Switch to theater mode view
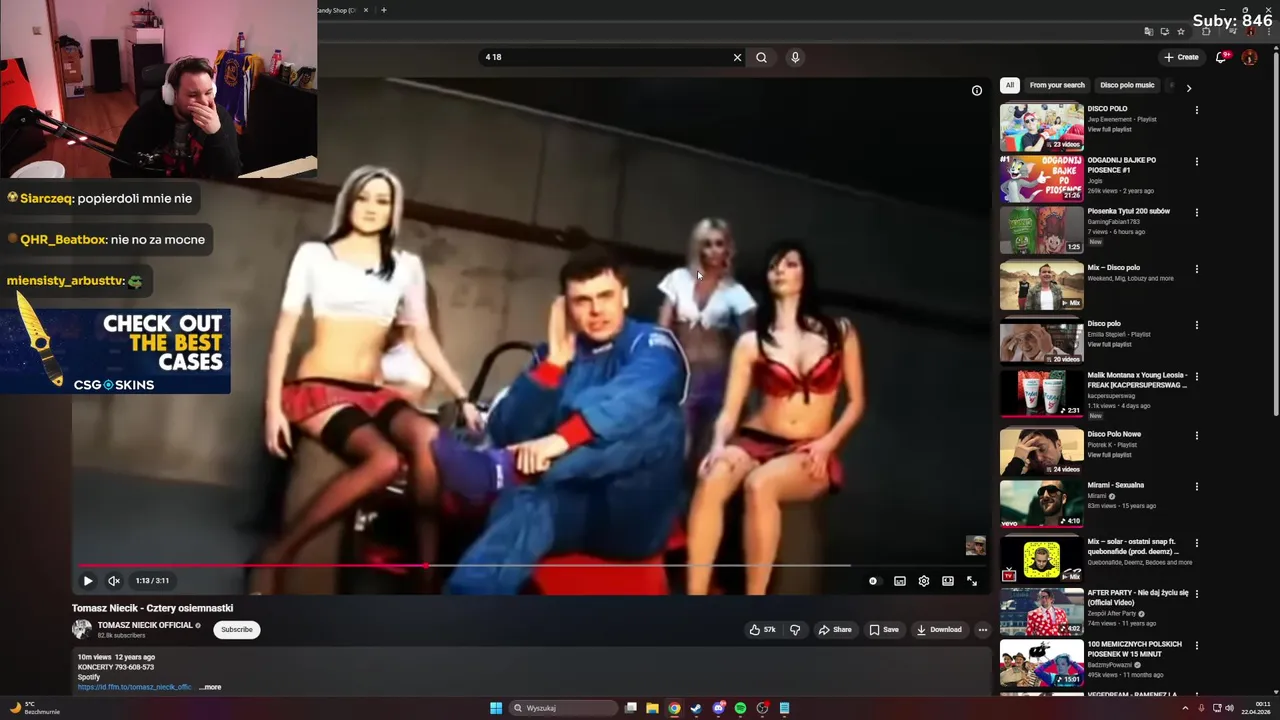The width and height of the screenshot is (1280, 720). (948, 581)
